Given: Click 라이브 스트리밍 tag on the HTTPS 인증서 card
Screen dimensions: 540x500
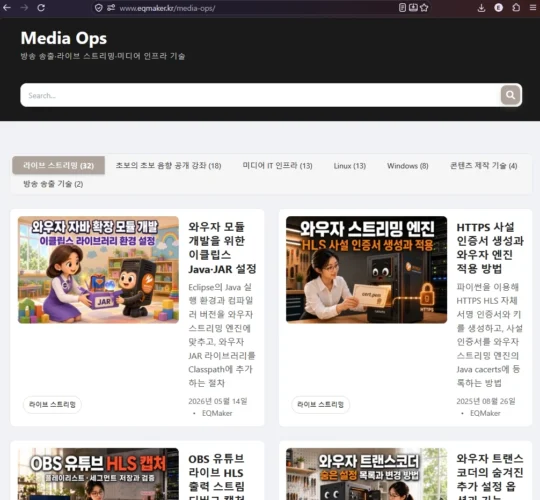Looking at the screenshot, I should pos(321,404).
